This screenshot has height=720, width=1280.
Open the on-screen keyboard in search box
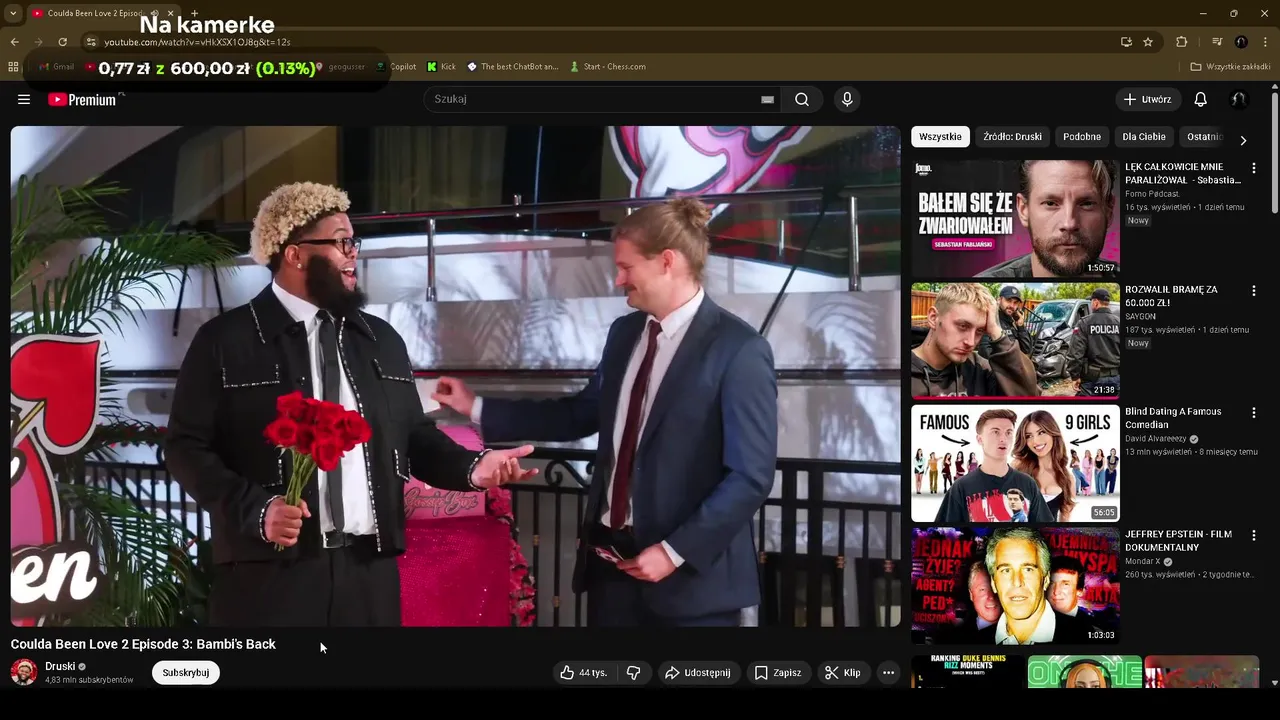coord(767,99)
